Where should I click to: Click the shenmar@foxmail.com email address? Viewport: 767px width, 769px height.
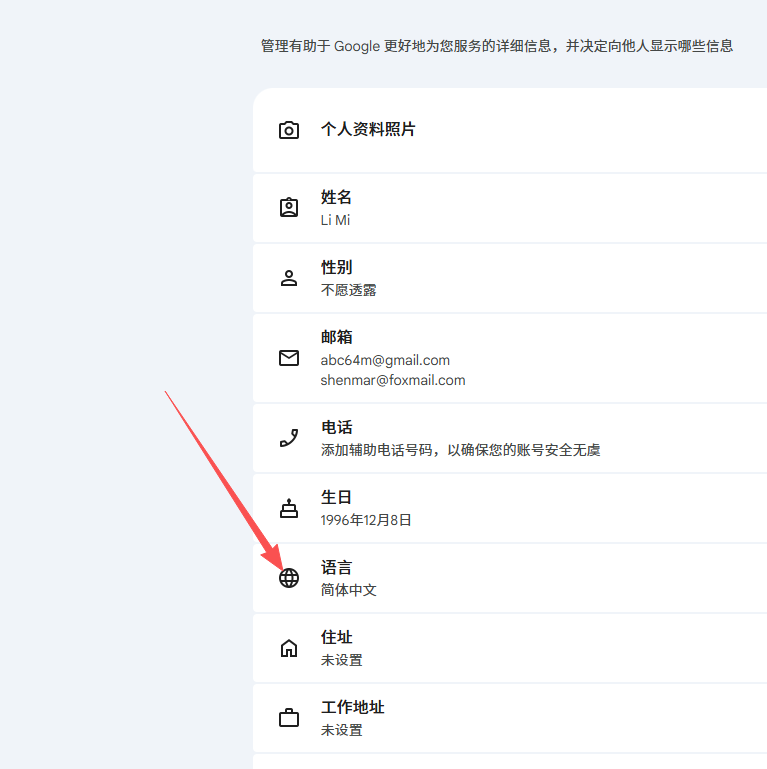393,380
